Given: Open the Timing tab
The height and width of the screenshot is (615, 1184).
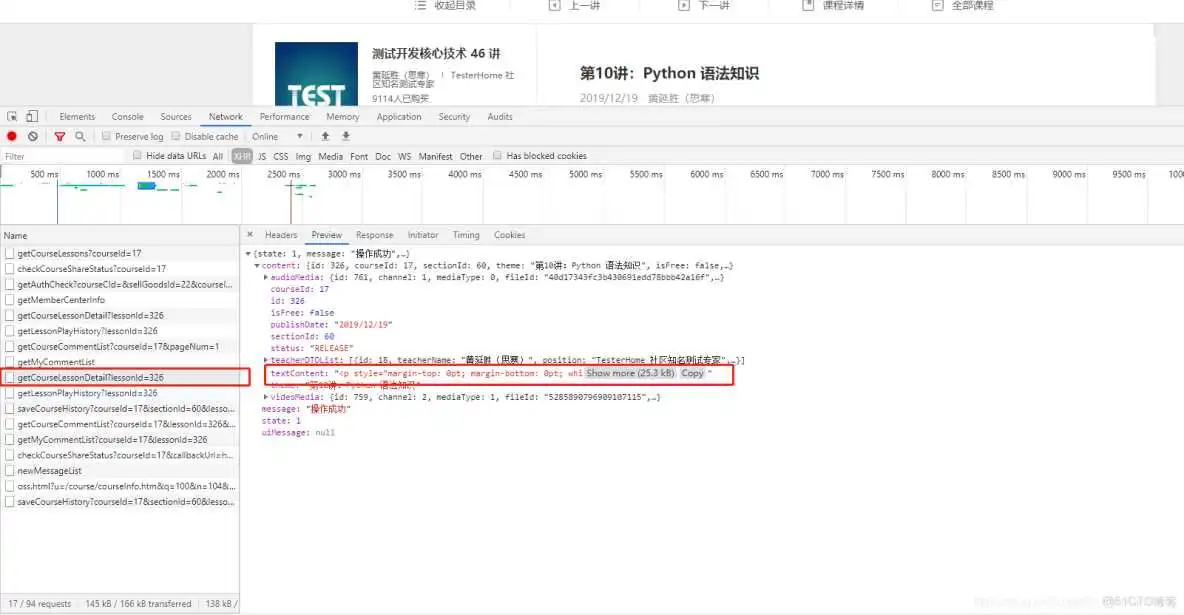Looking at the screenshot, I should [x=466, y=235].
